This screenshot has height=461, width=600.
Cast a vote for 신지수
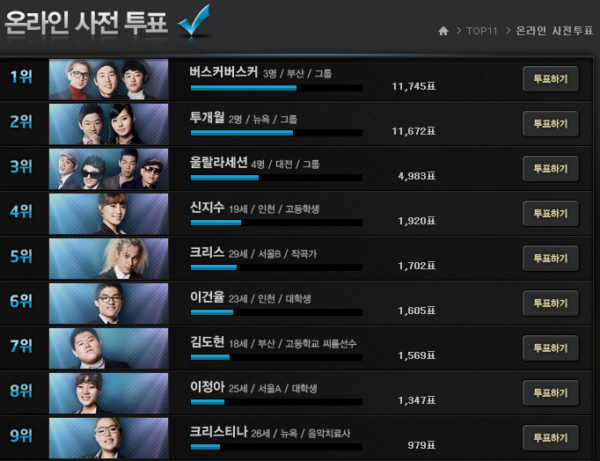[x=551, y=213]
